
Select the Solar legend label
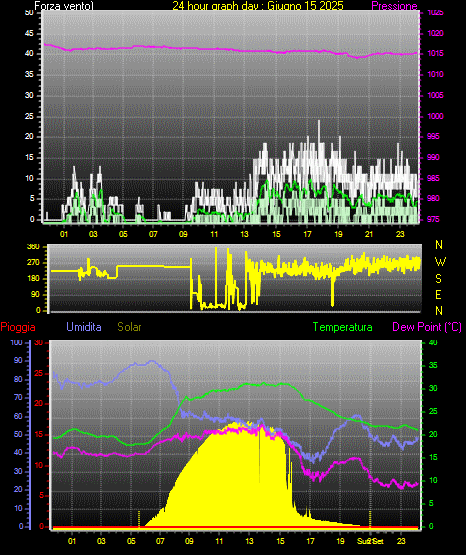pos(129,327)
